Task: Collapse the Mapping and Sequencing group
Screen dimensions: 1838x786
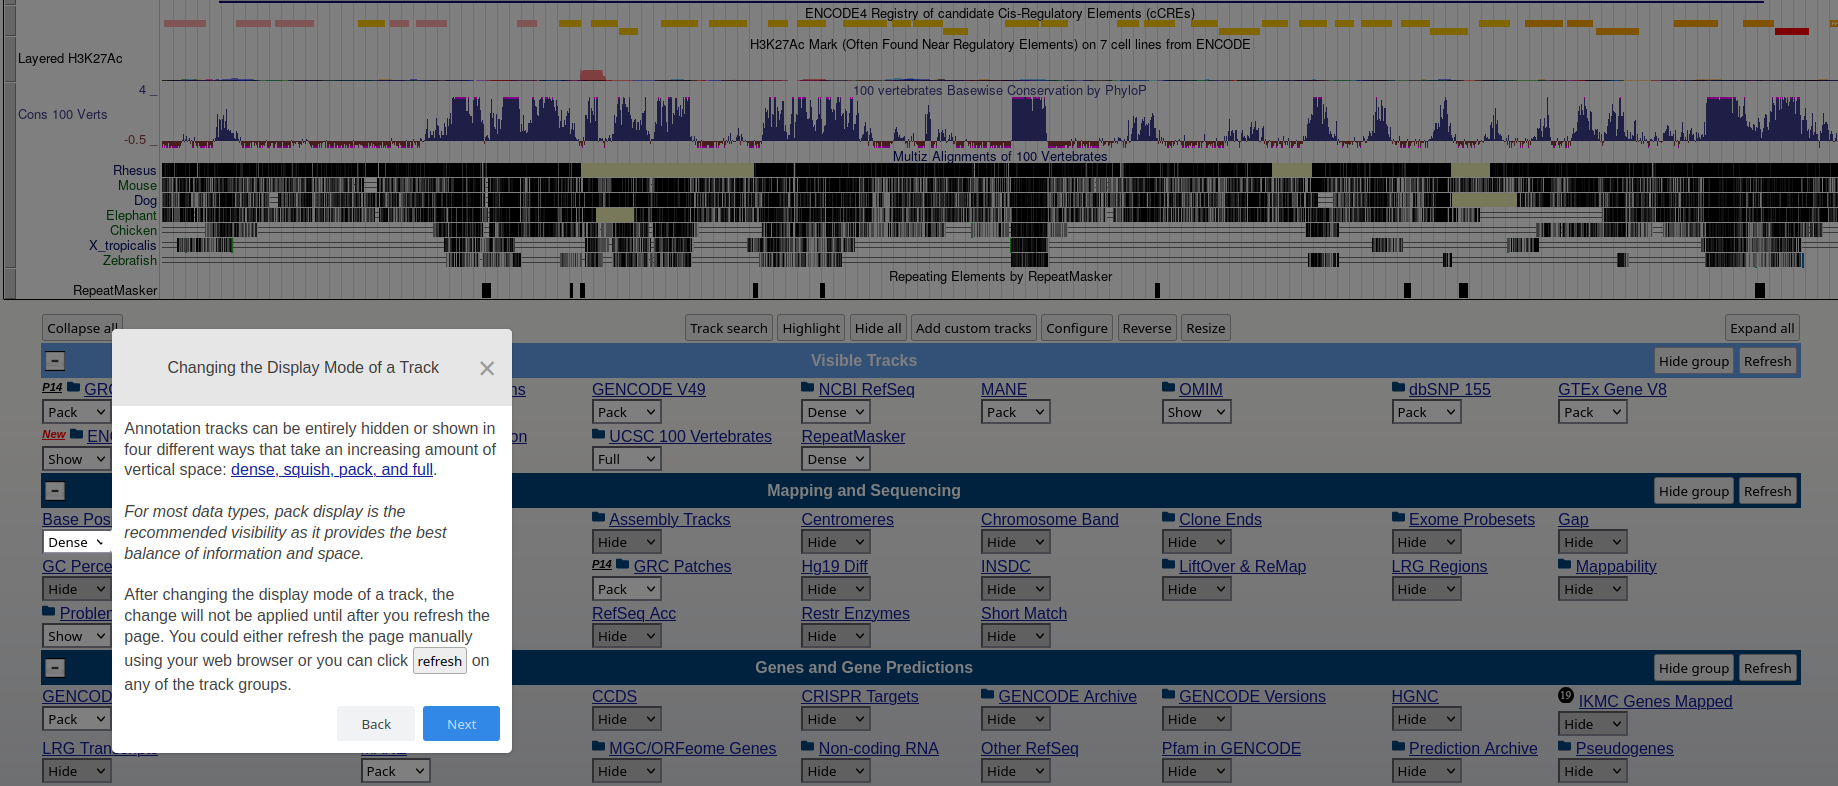Action: (56, 491)
